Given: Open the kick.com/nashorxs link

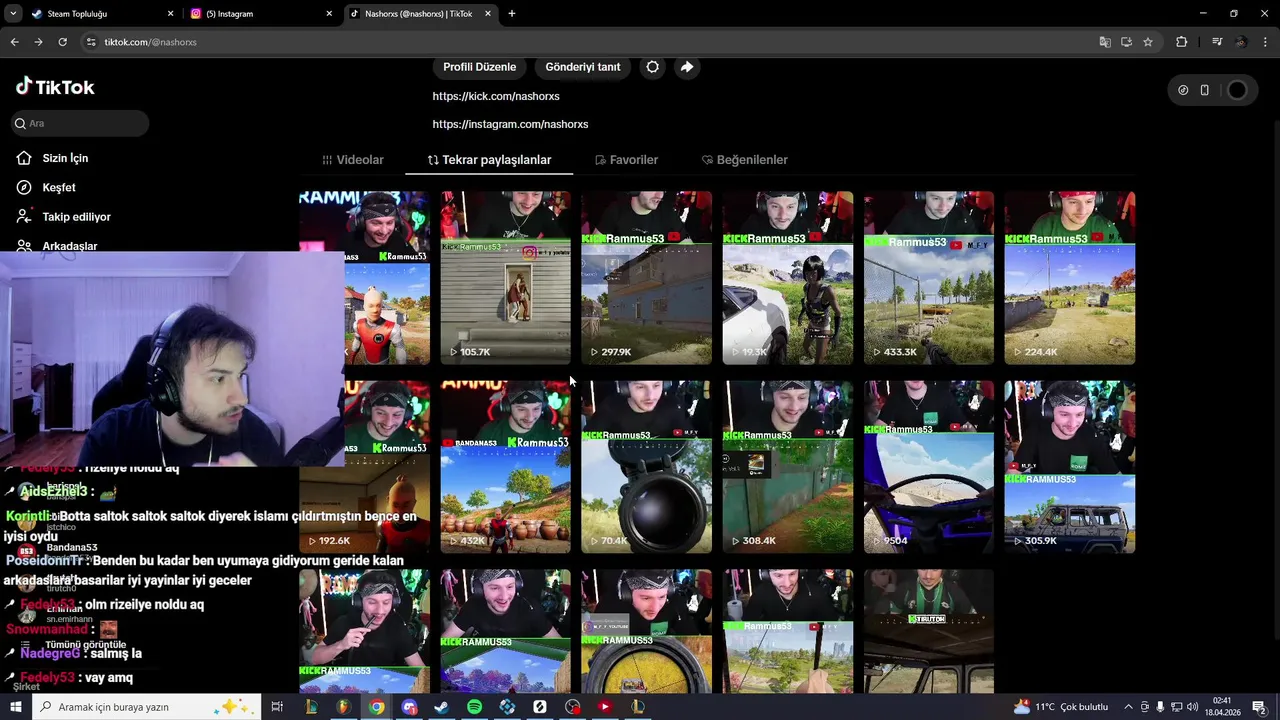Looking at the screenshot, I should pyautogui.click(x=496, y=96).
